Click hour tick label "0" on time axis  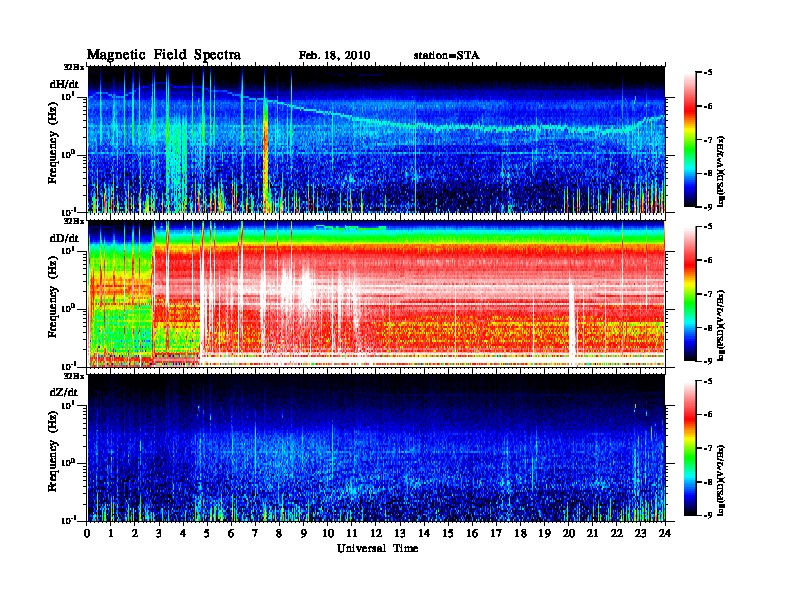(x=87, y=533)
